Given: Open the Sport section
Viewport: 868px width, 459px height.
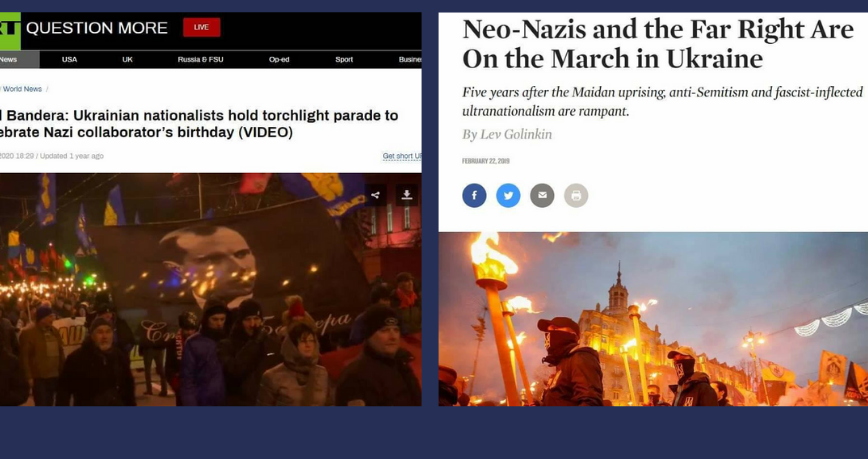Looking at the screenshot, I should [x=344, y=59].
